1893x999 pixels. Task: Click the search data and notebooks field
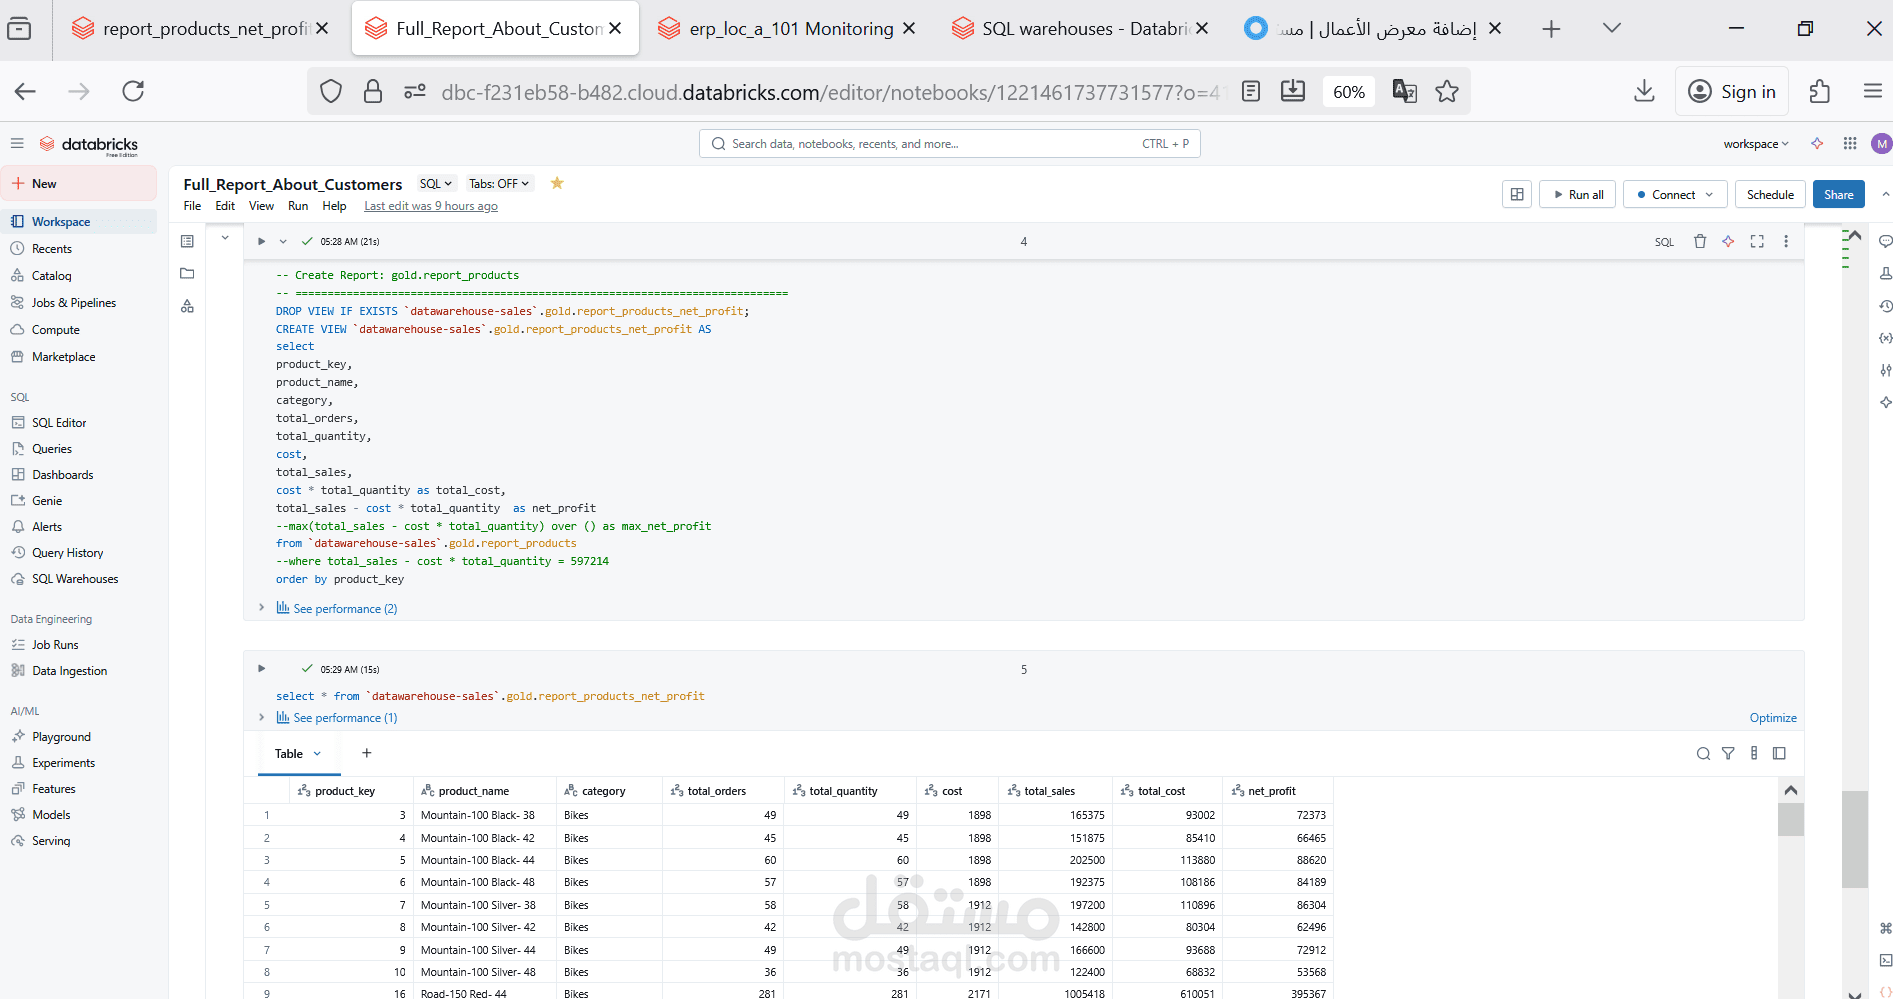click(x=949, y=144)
